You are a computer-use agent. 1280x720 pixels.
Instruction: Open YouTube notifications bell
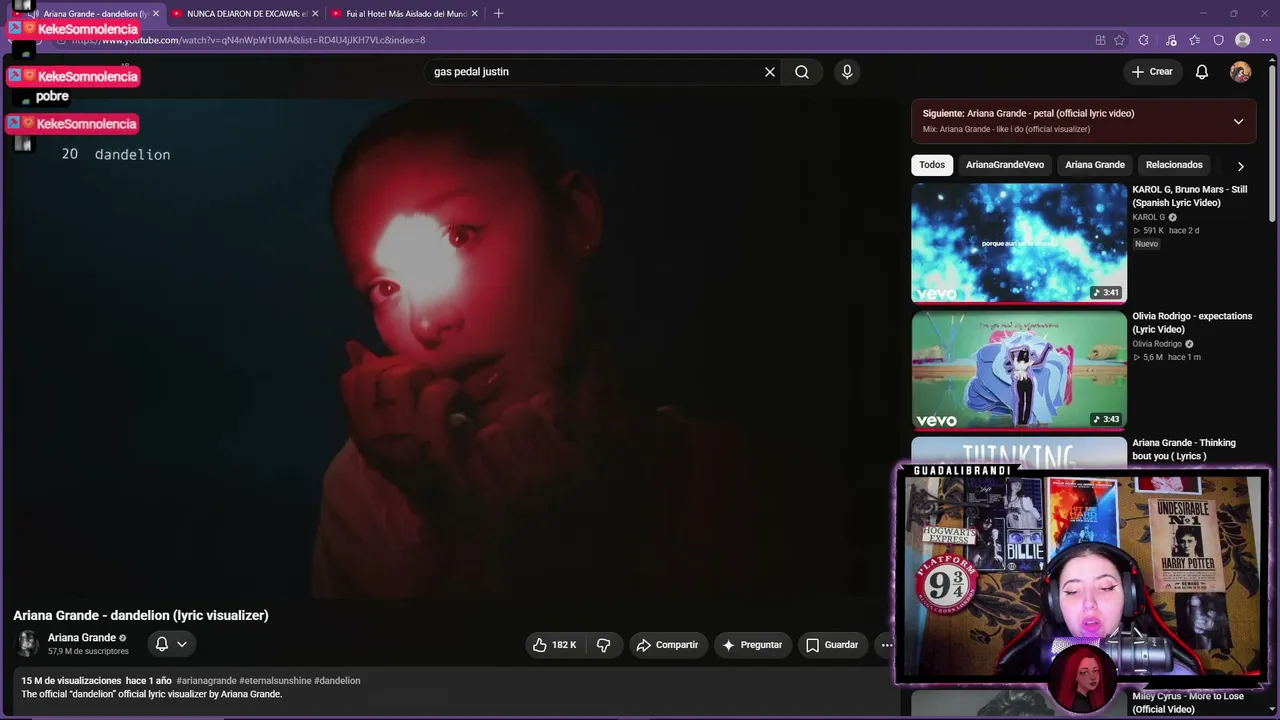click(x=1202, y=72)
